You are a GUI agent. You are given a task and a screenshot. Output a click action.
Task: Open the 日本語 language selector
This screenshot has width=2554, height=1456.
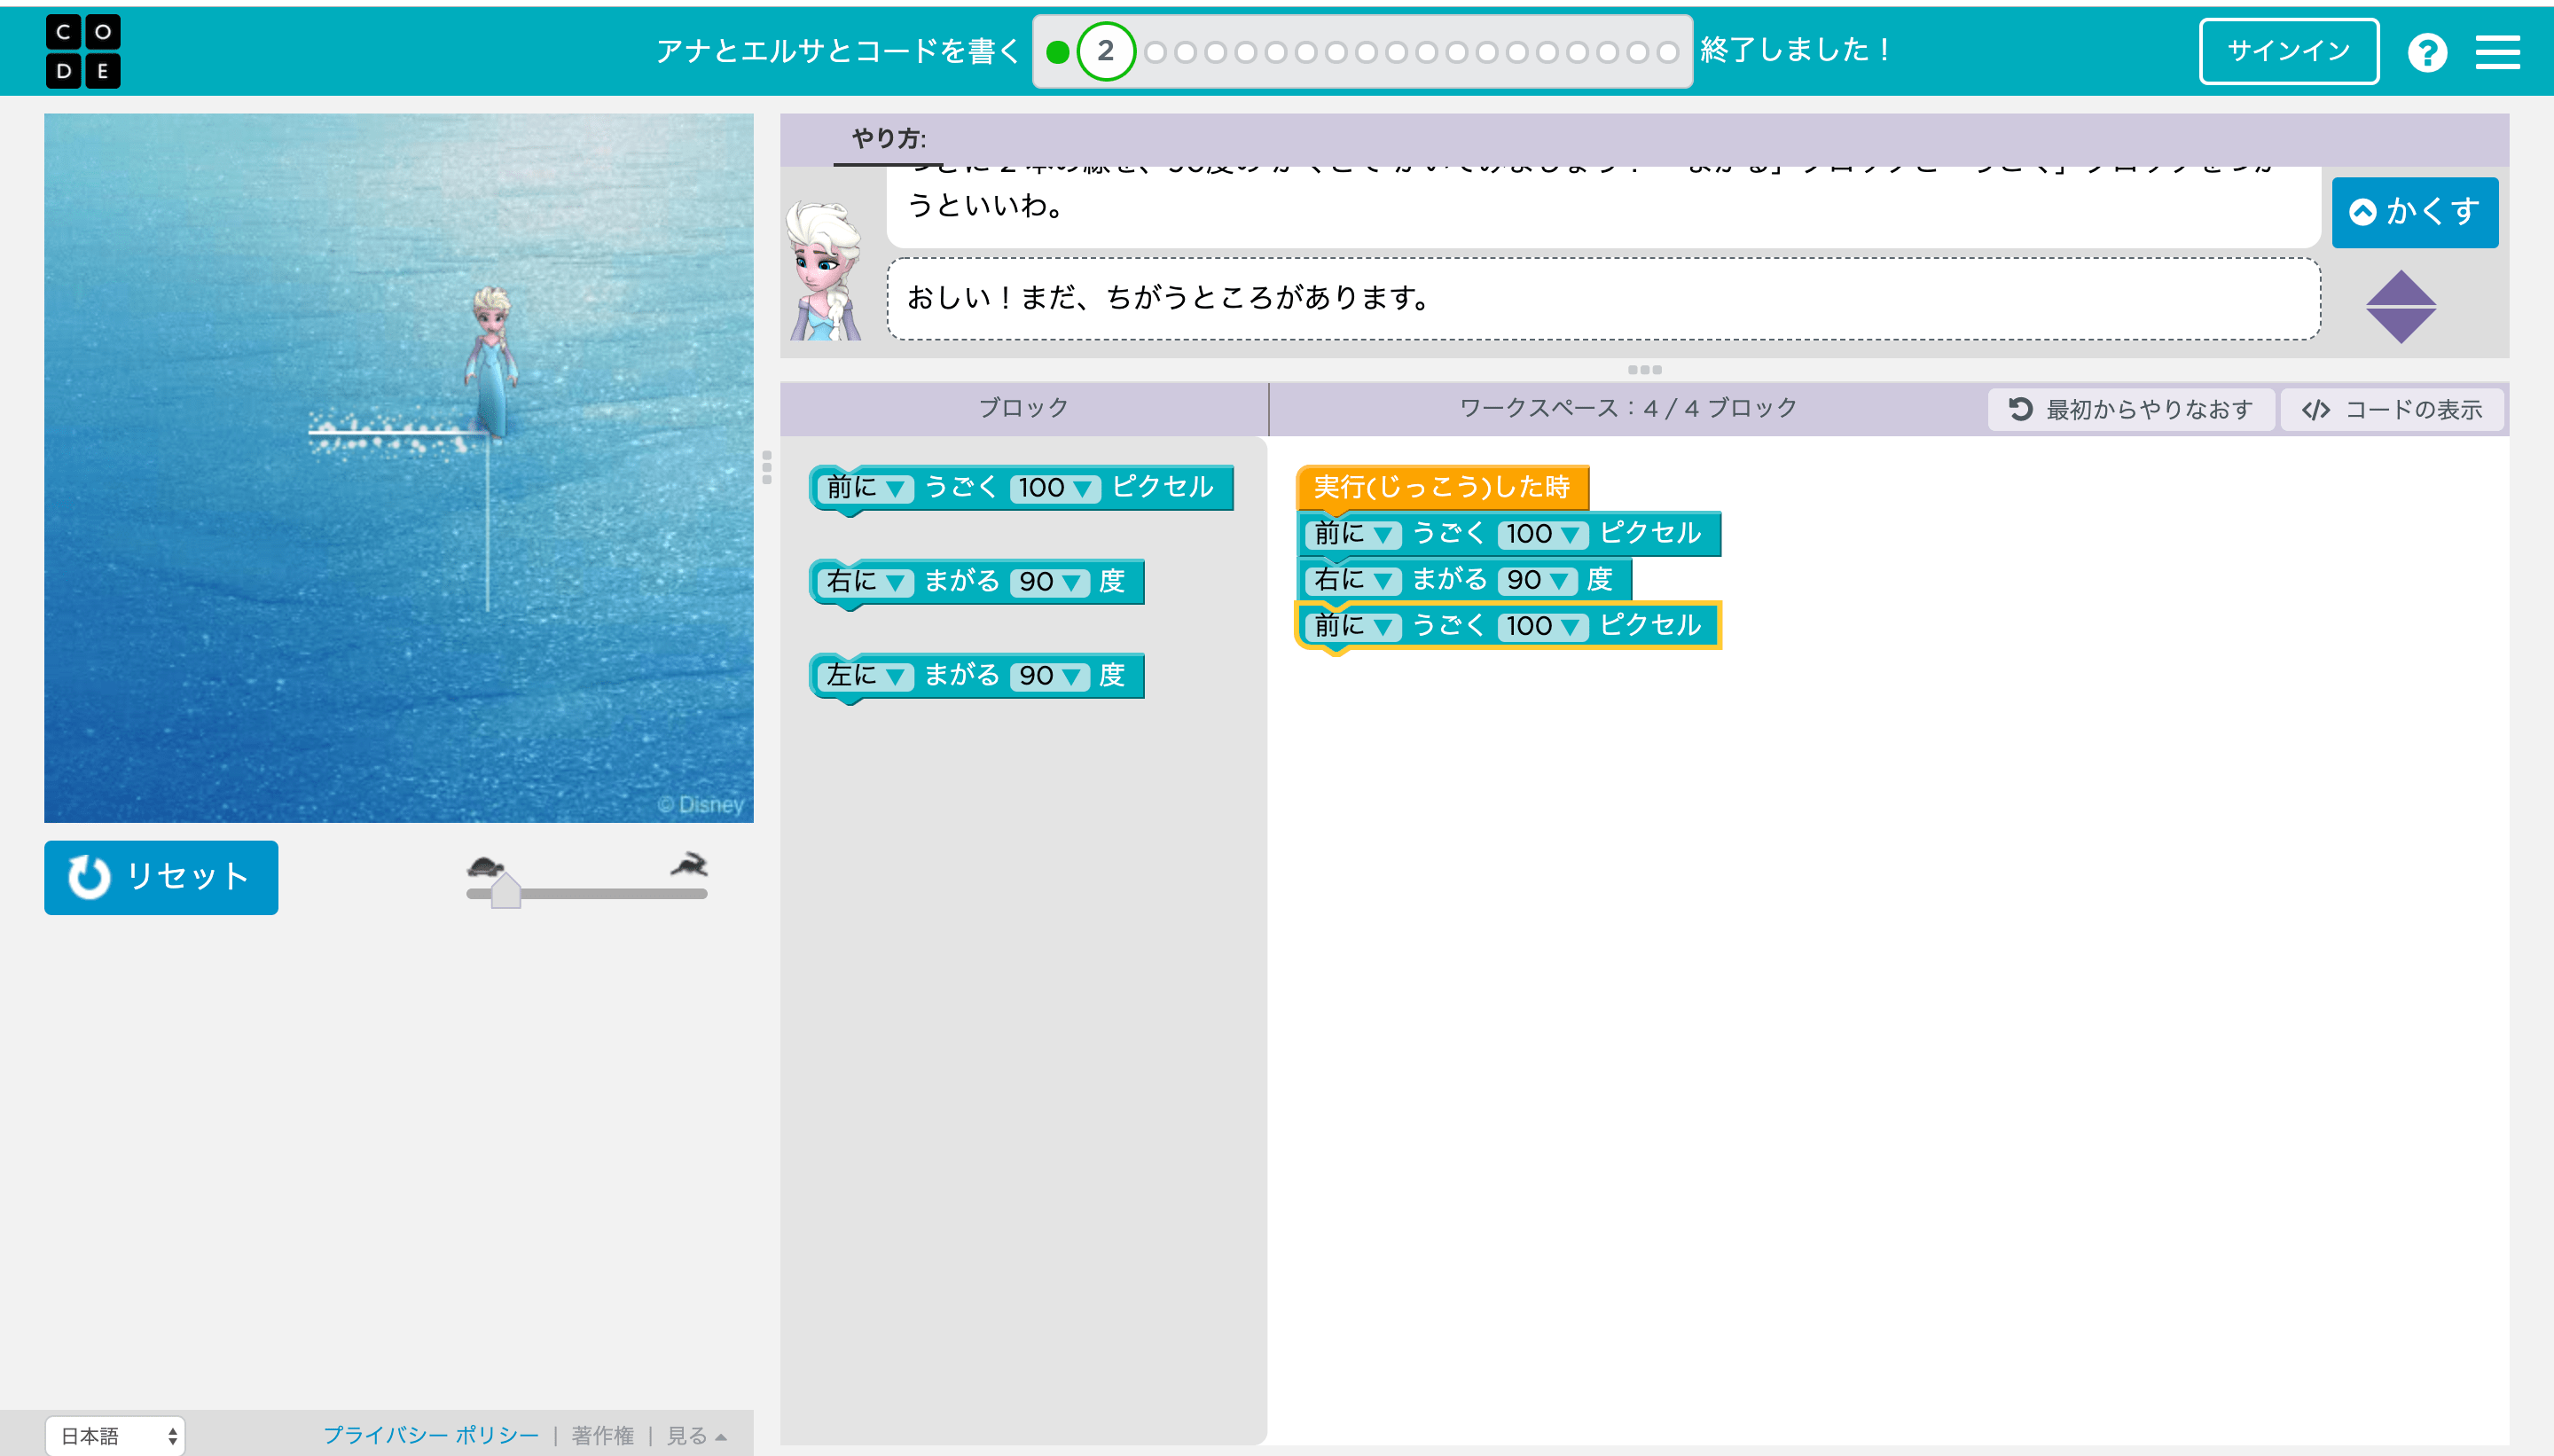tap(115, 1436)
